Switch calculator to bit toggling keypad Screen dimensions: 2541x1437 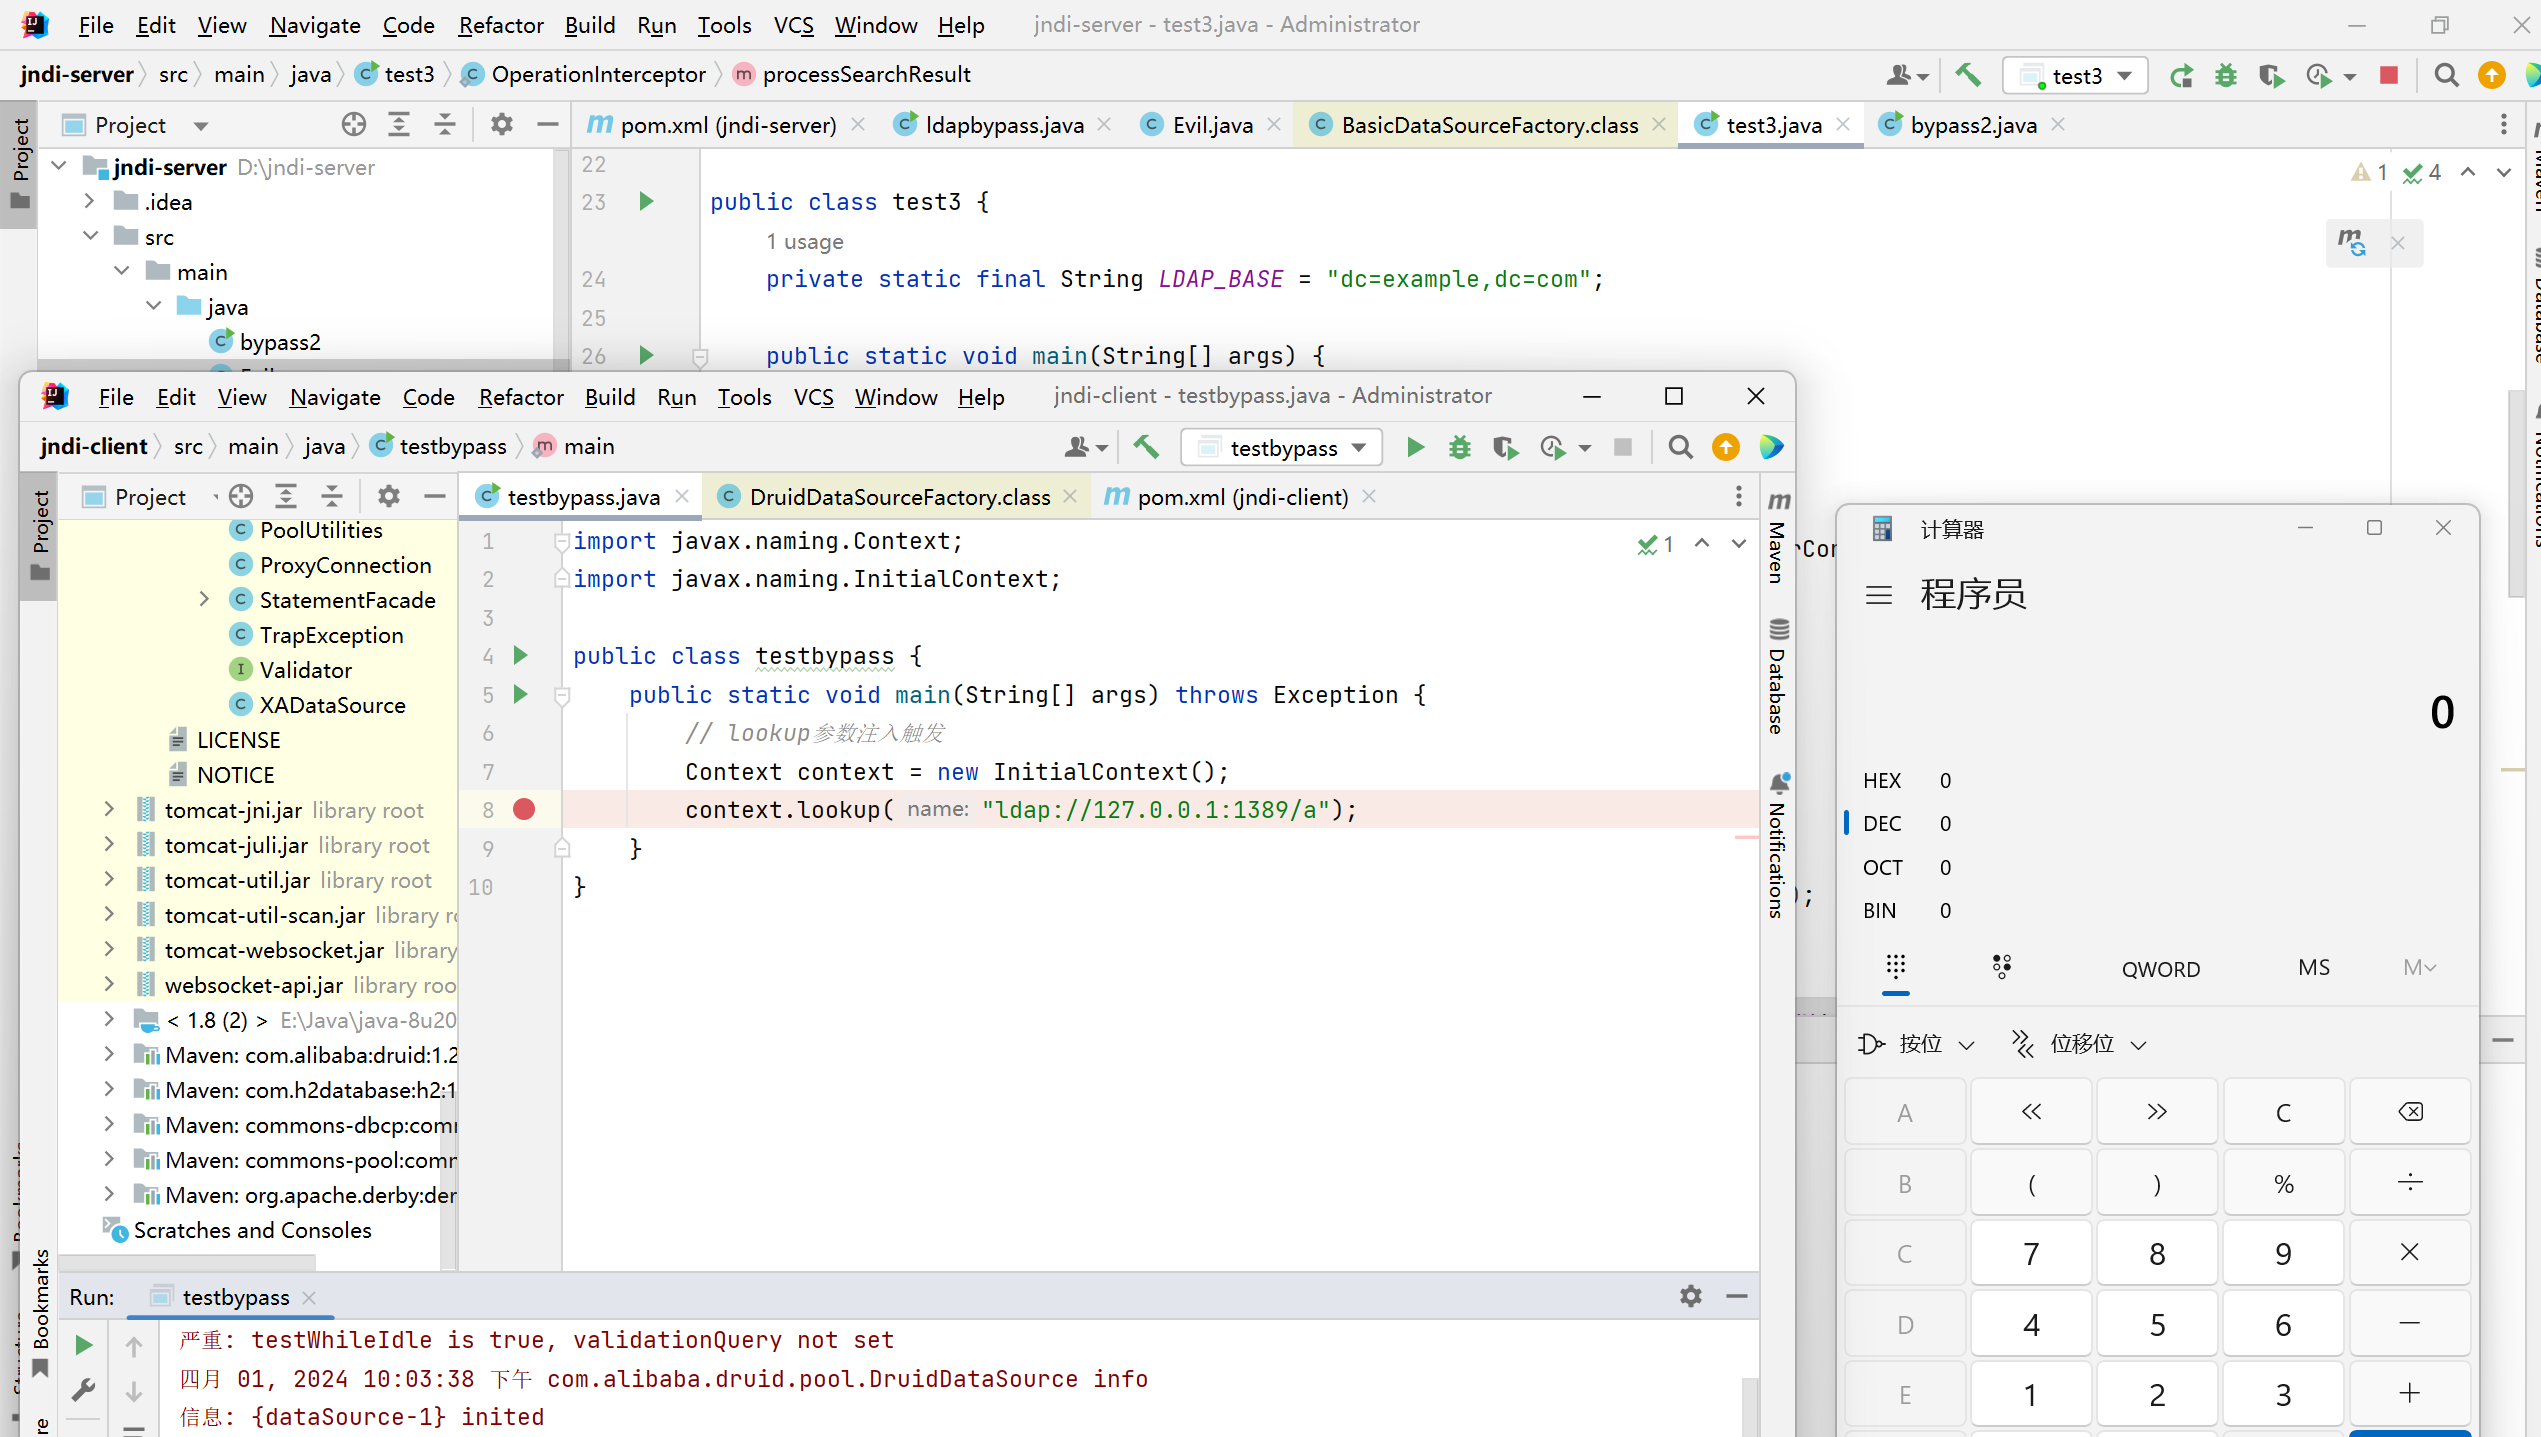[2002, 966]
